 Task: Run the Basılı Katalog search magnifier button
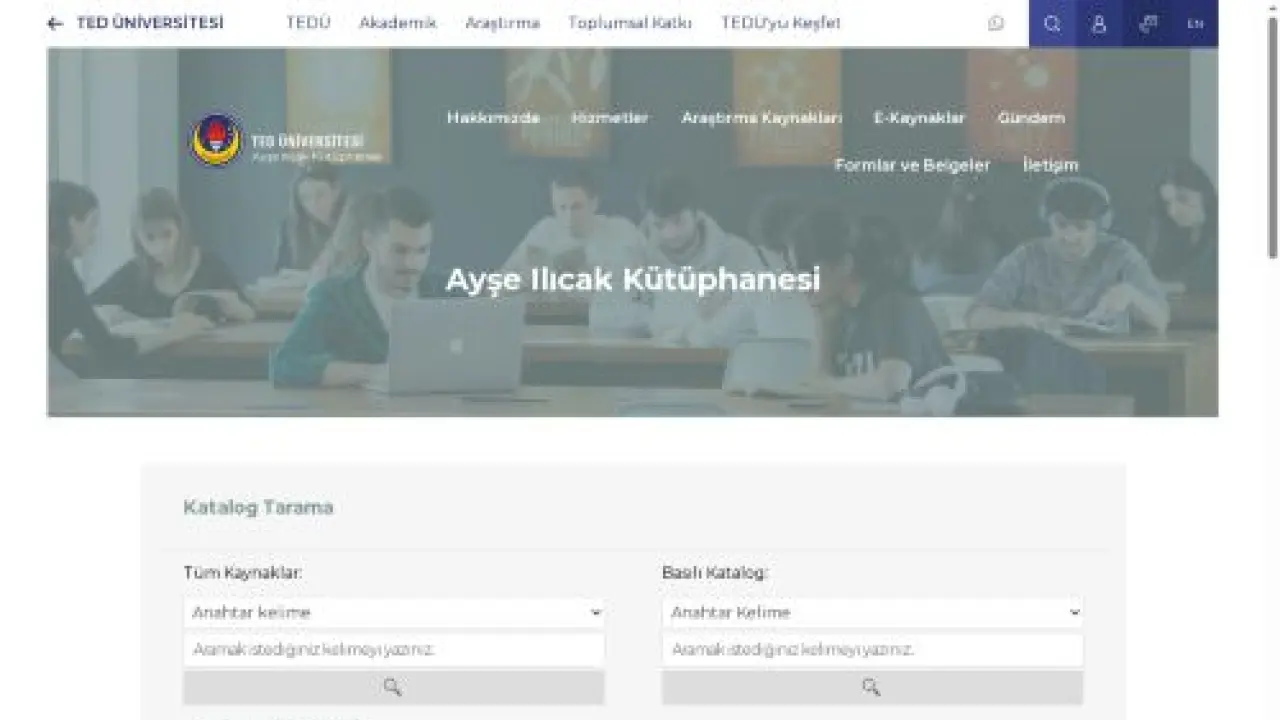[872, 687]
